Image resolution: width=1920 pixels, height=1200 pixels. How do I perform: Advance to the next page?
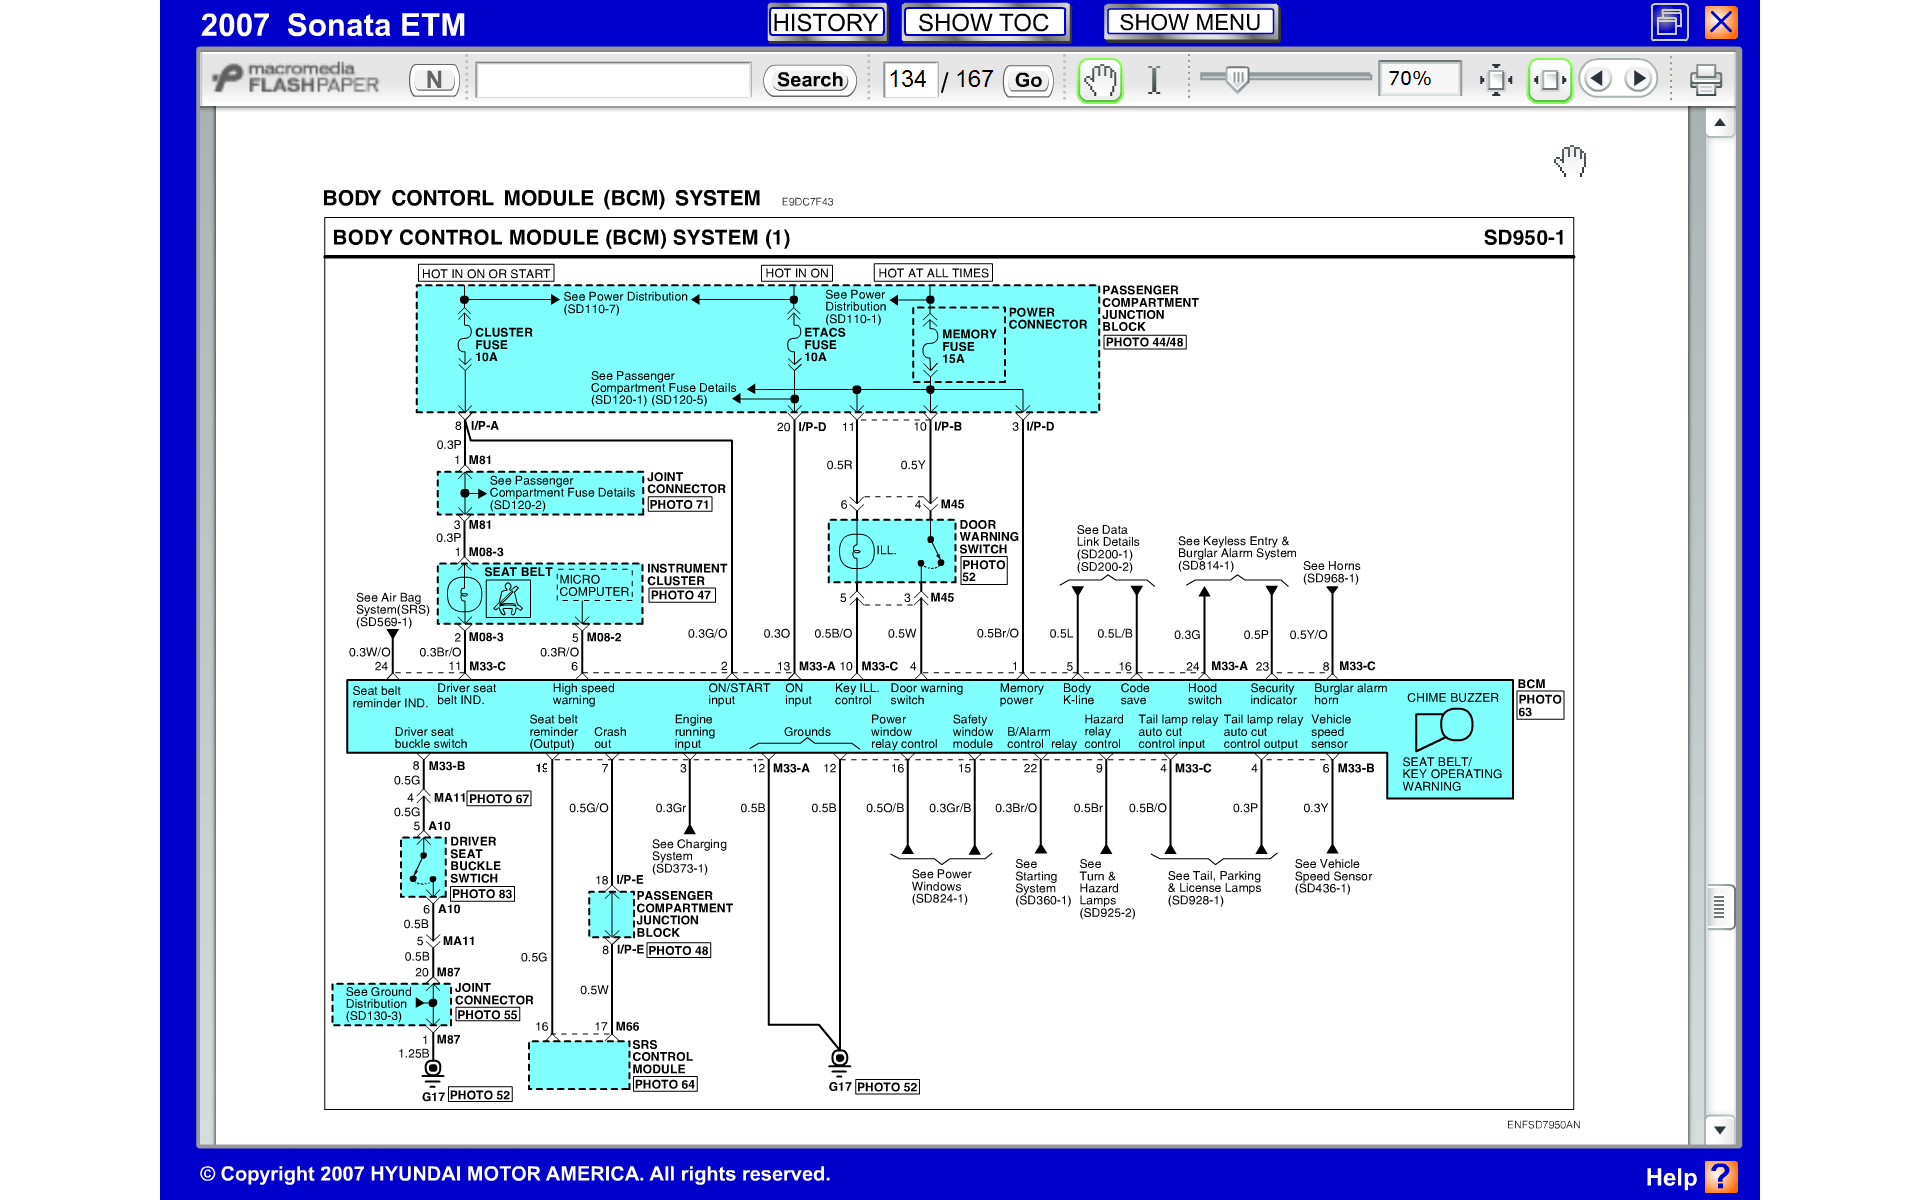(1639, 79)
